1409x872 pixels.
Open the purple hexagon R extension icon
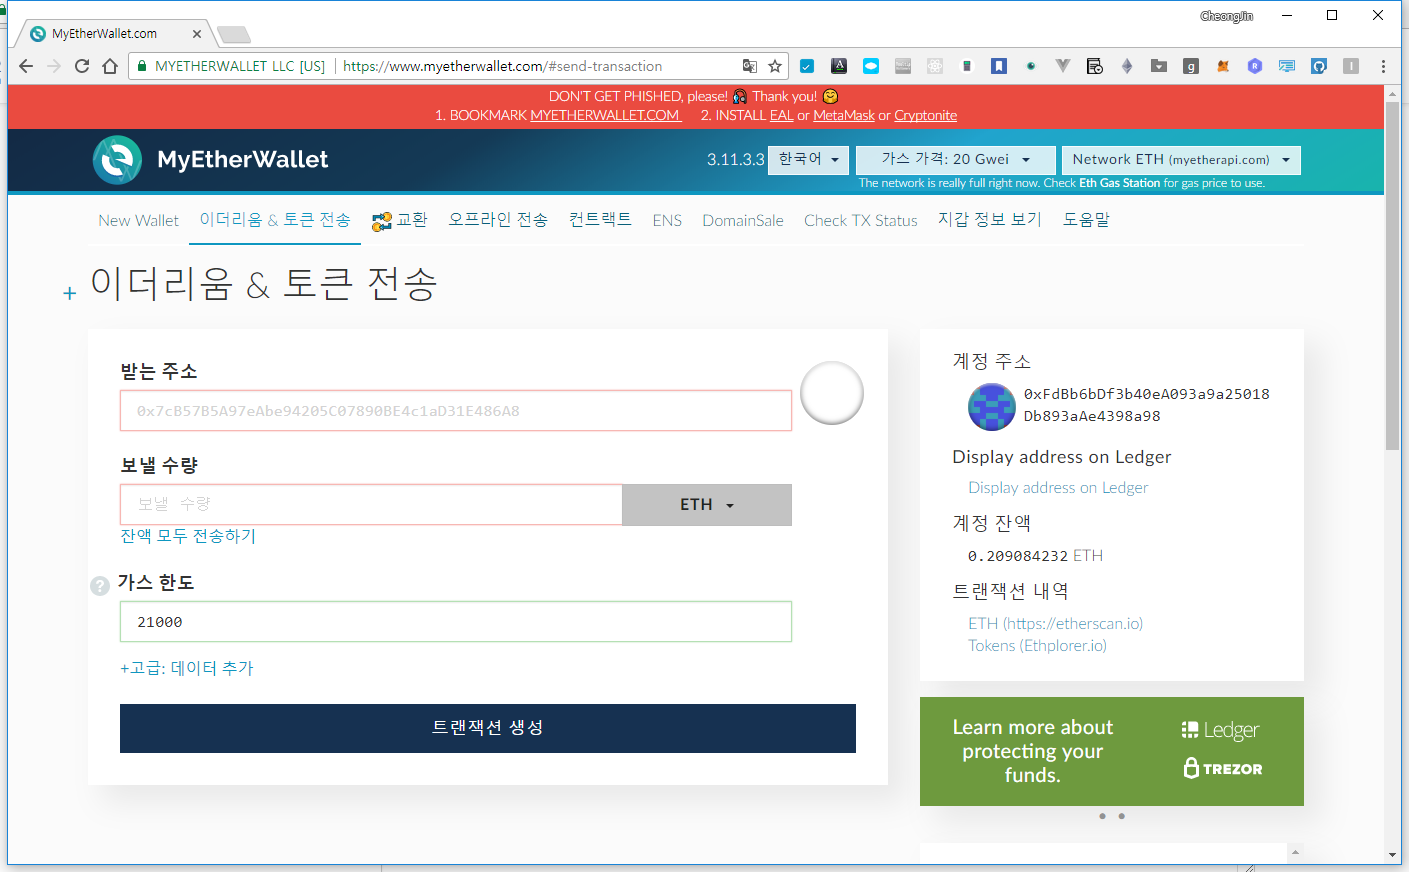pos(1255,66)
